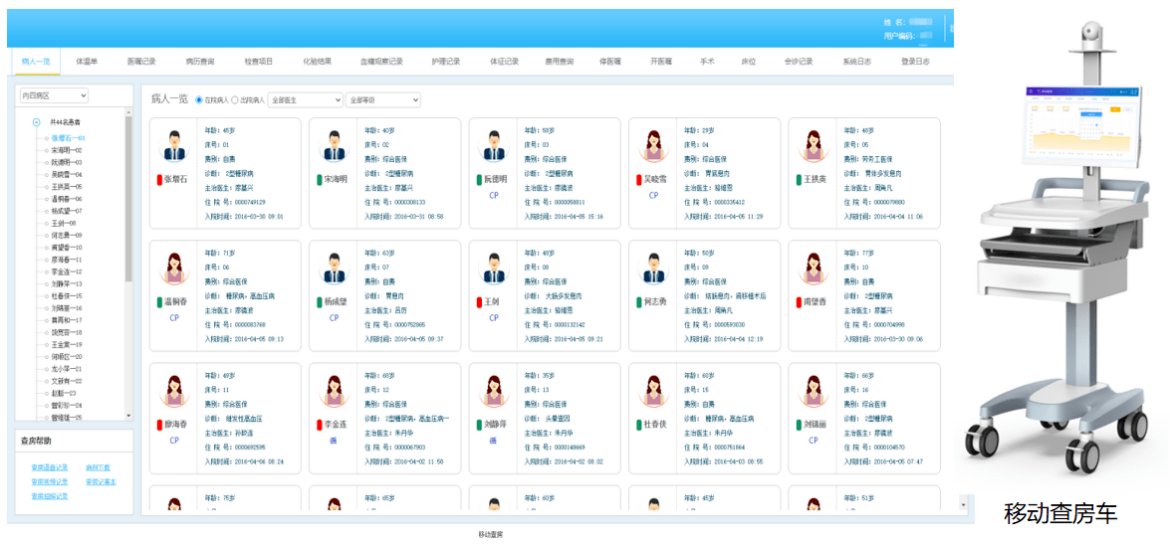Click the green status marker beside 宋海明

(x=319, y=180)
